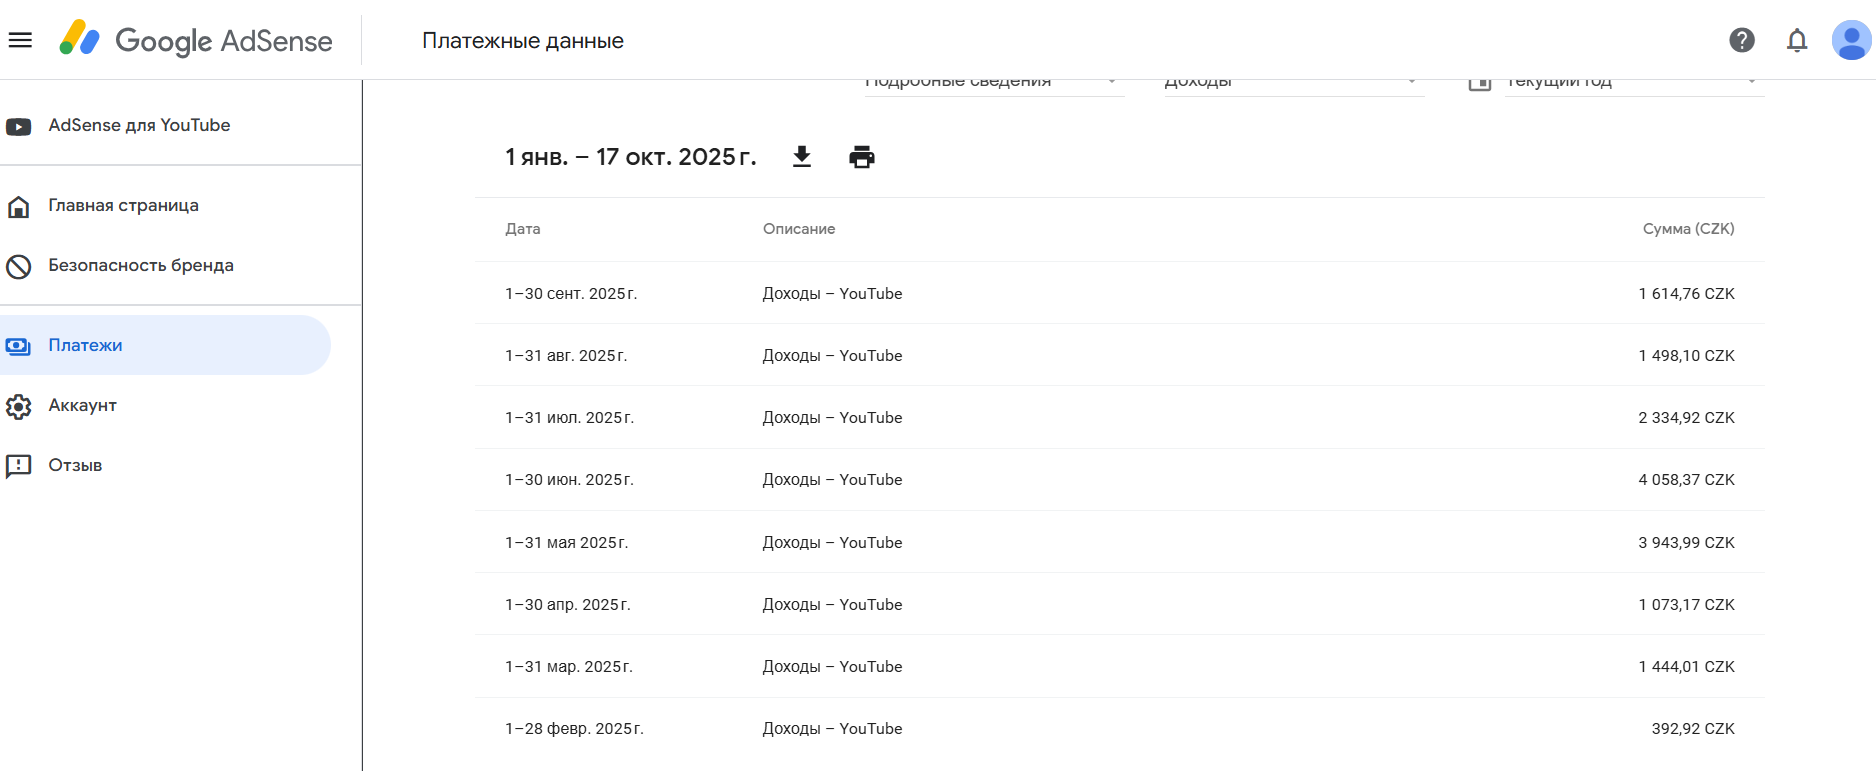This screenshot has height=771, width=1876.
Task: Click Доходы – YouTube in the June row
Action: tap(832, 480)
